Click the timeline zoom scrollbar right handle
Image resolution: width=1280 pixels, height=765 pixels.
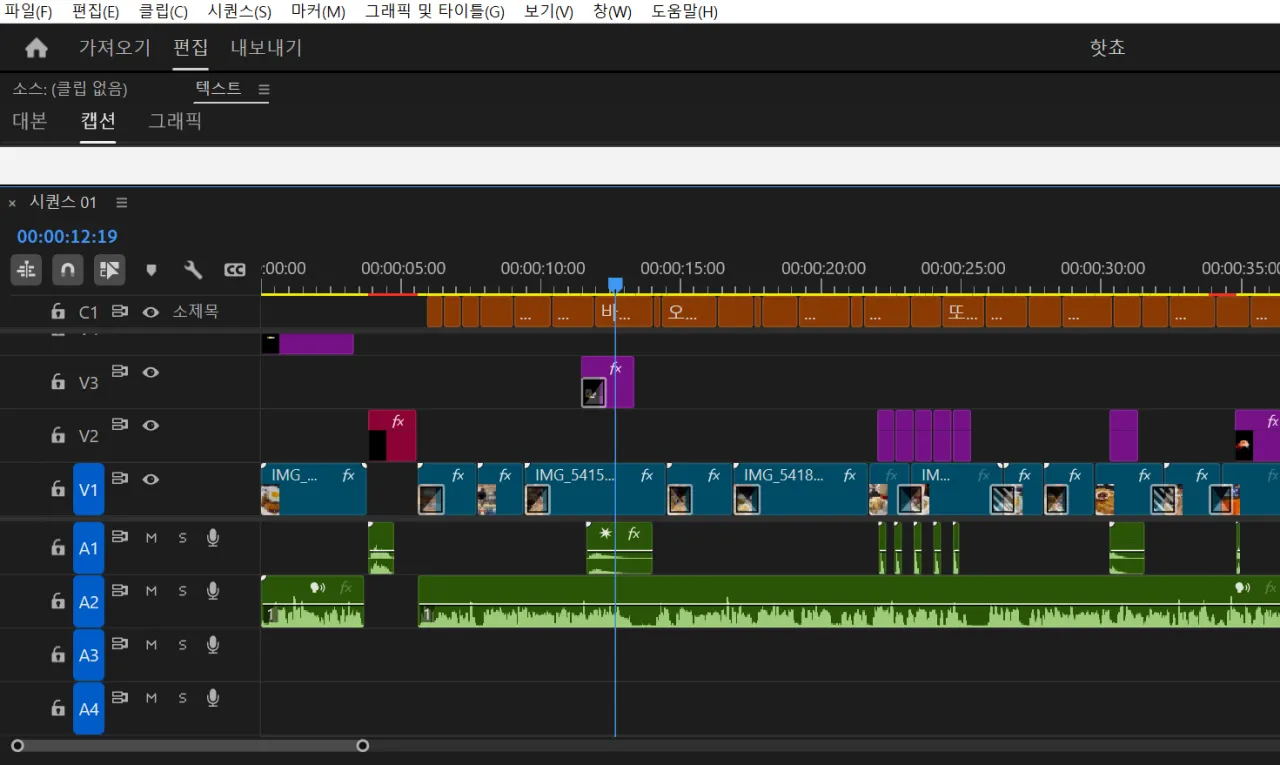(x=363, y=745)
